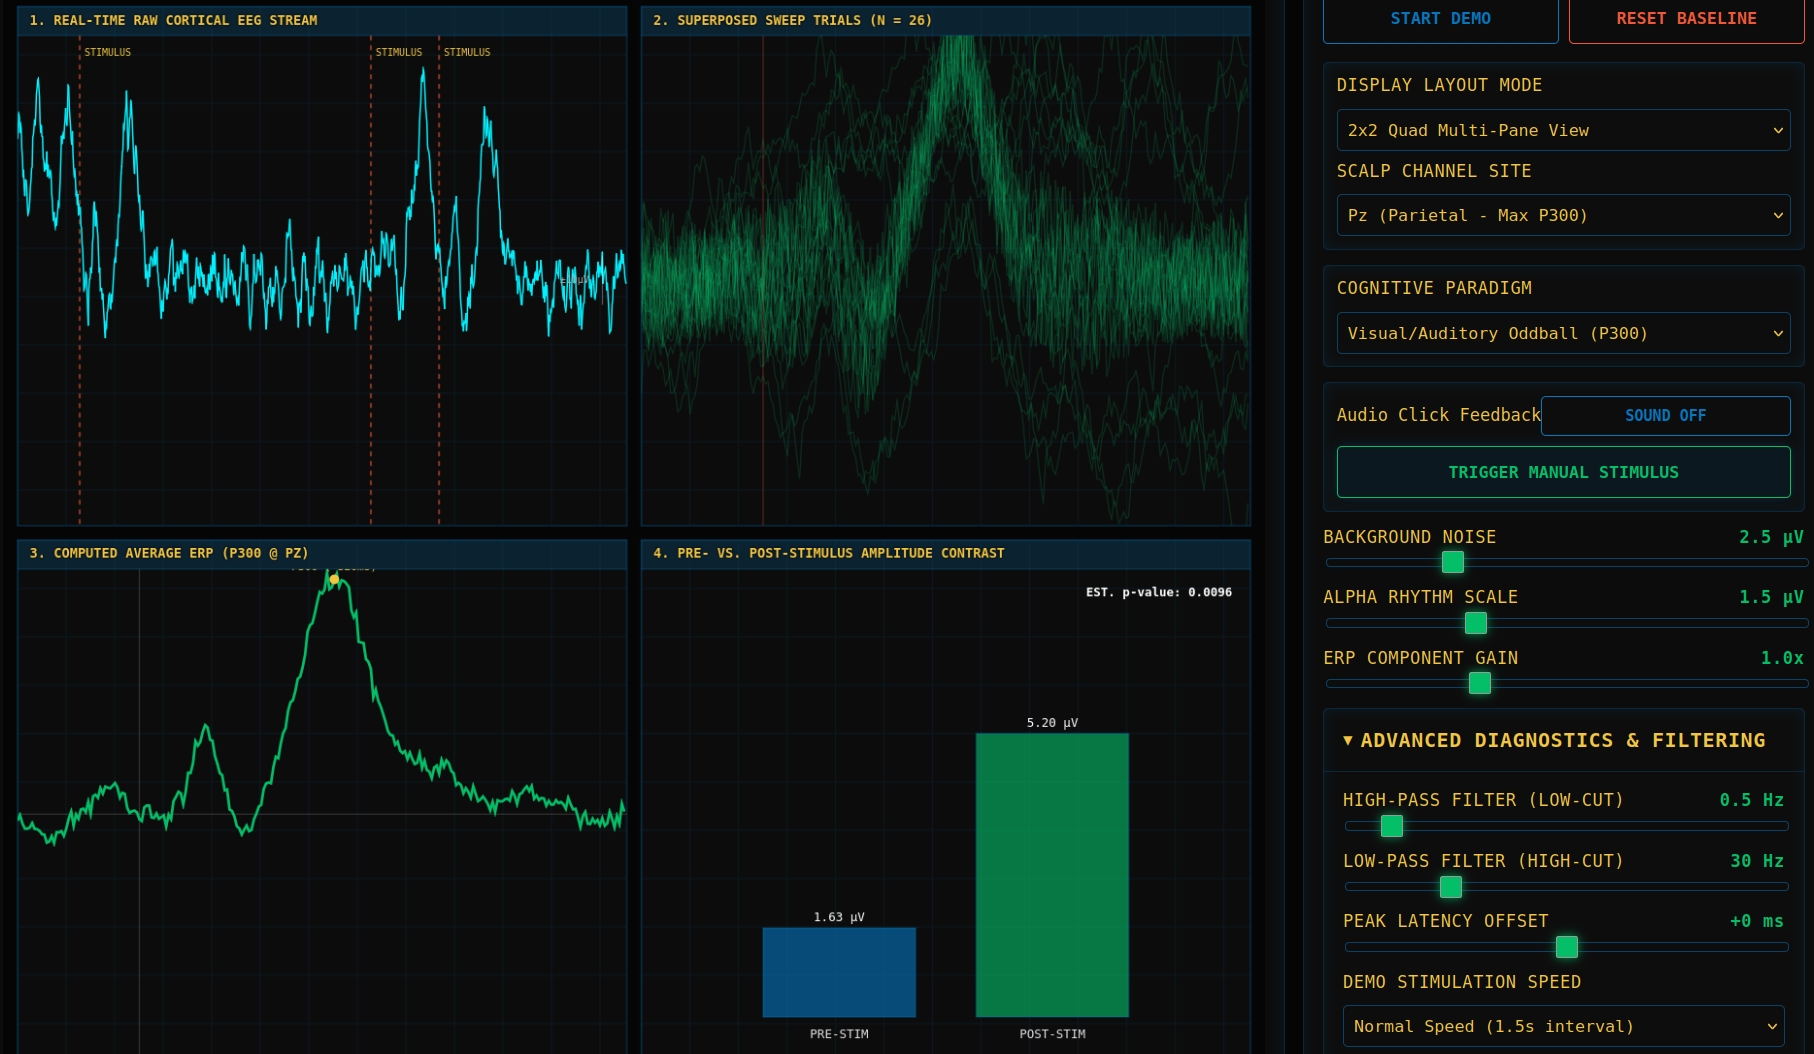
Task: Click the START DEMO button
Action: click(1440, 20)
